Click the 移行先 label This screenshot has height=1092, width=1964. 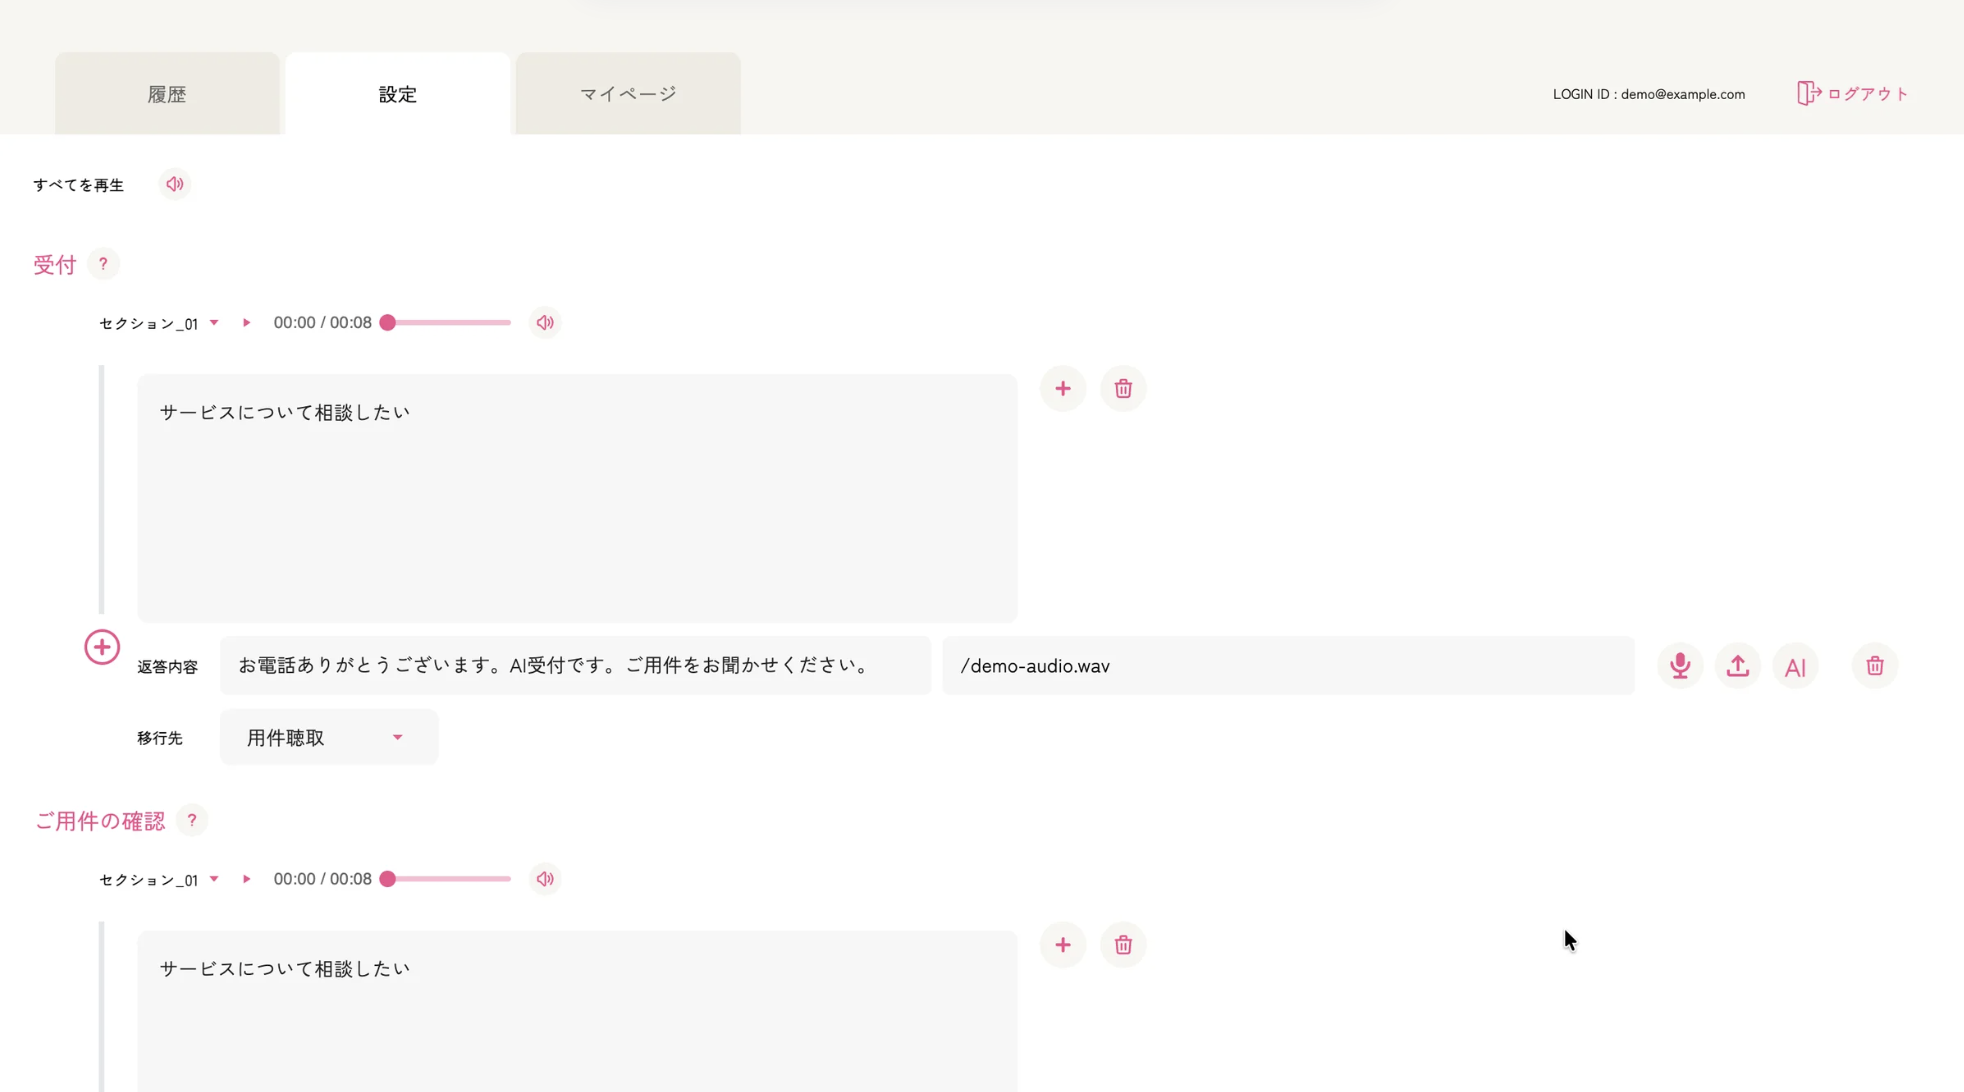click(x=160, y=738)
